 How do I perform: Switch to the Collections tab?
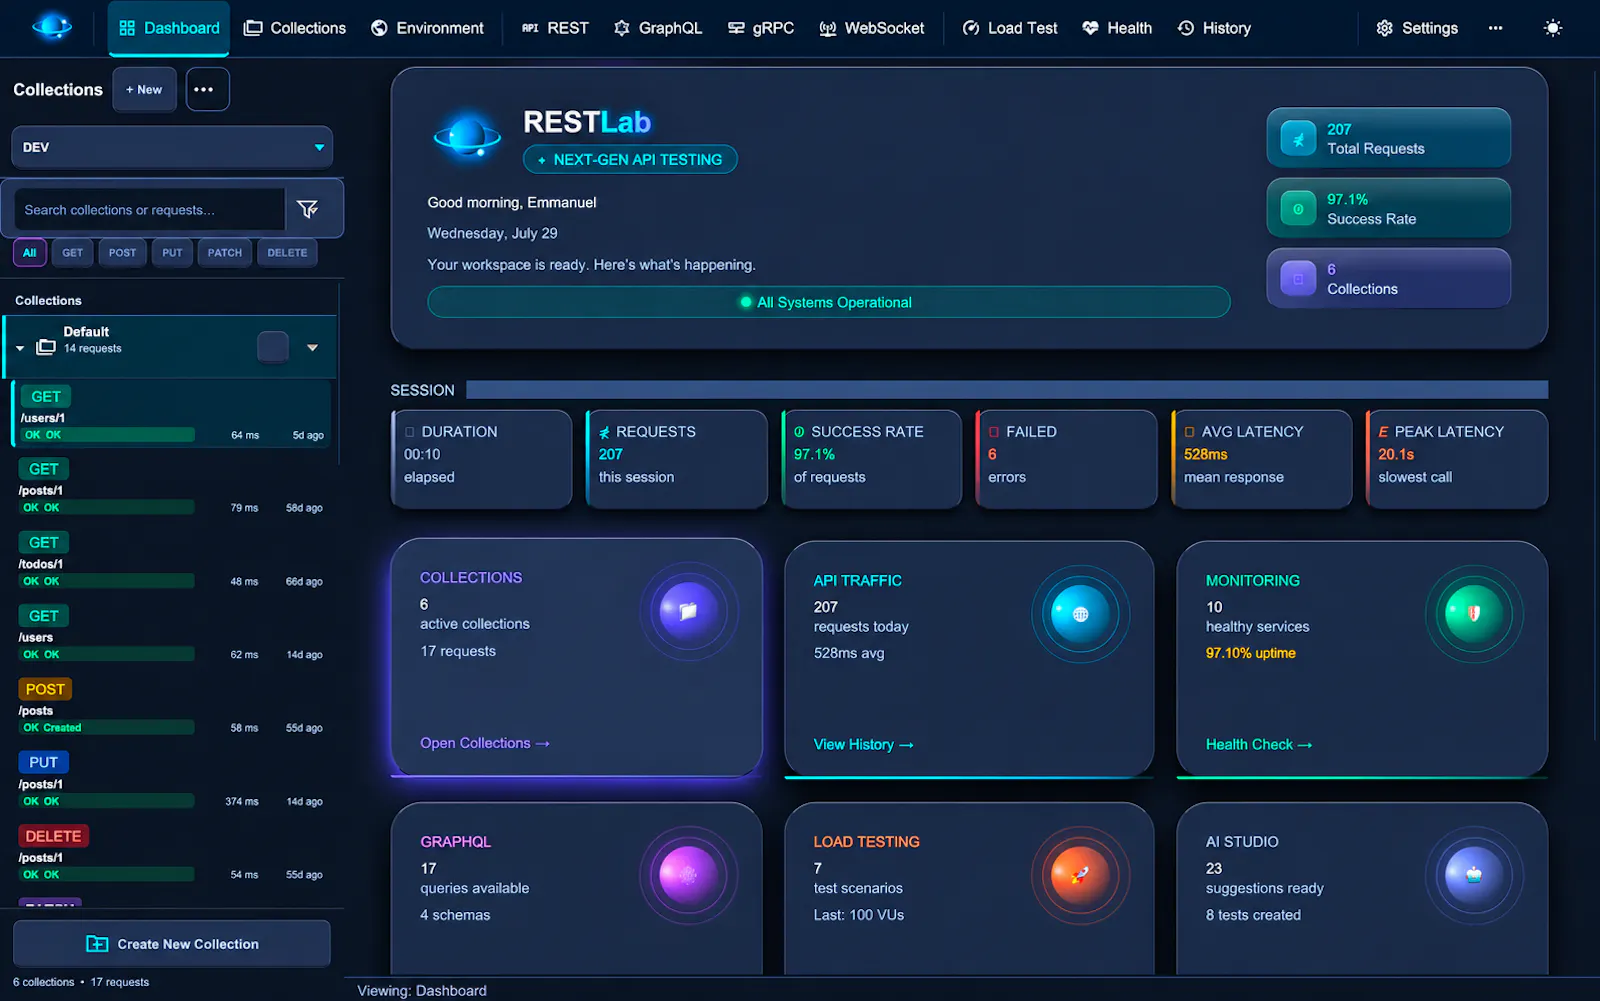[295, 28]
